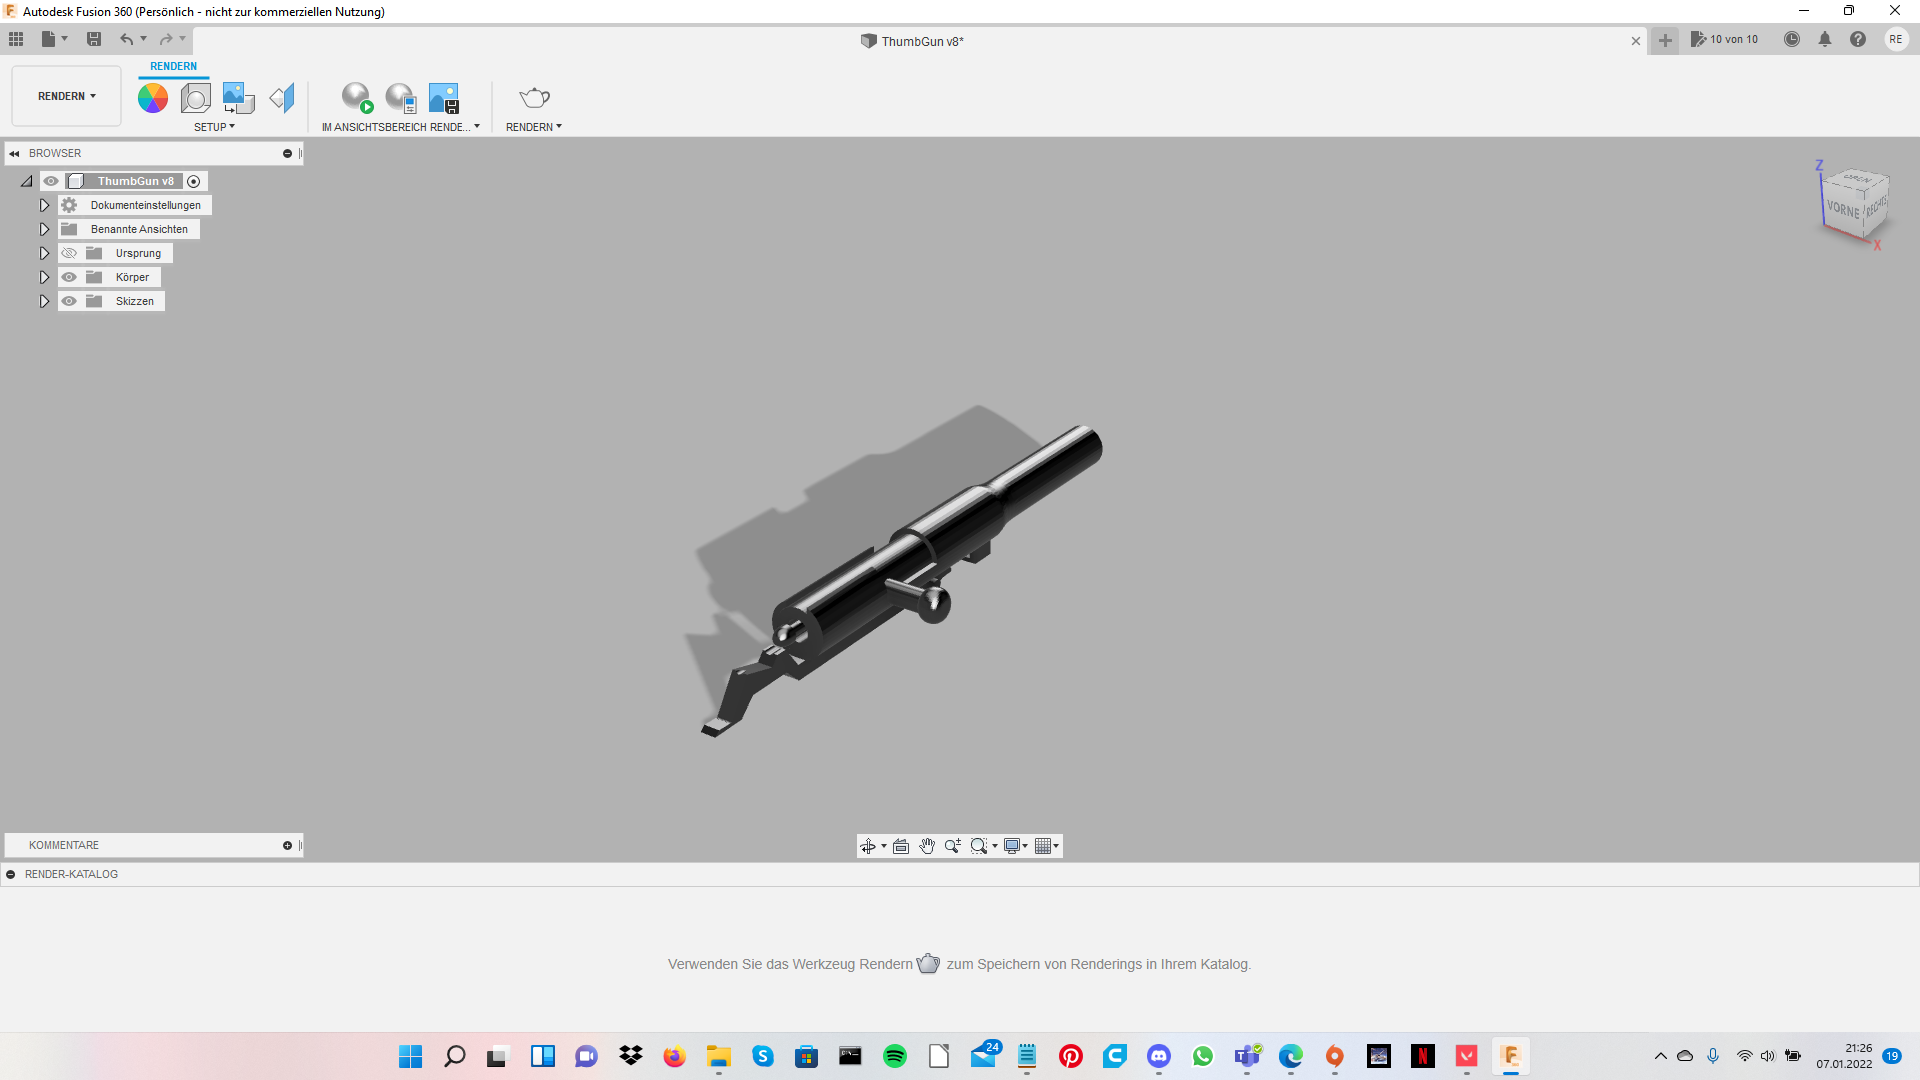Image resolution: width=1920 pixels, height=1080 pixels.
Task: Start in-canvas render with play icon
Action: 356,97
